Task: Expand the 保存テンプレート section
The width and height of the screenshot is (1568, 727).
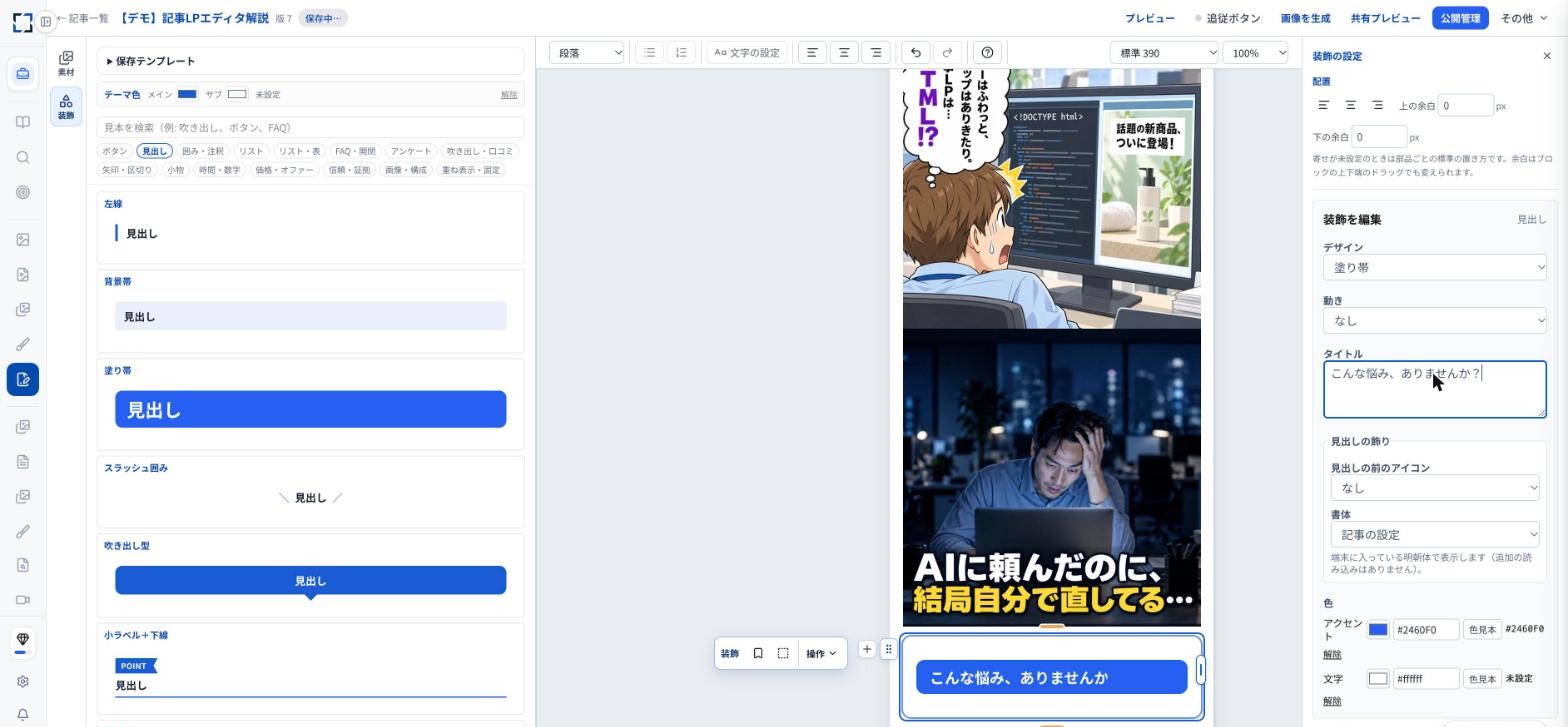Action: 310,61
